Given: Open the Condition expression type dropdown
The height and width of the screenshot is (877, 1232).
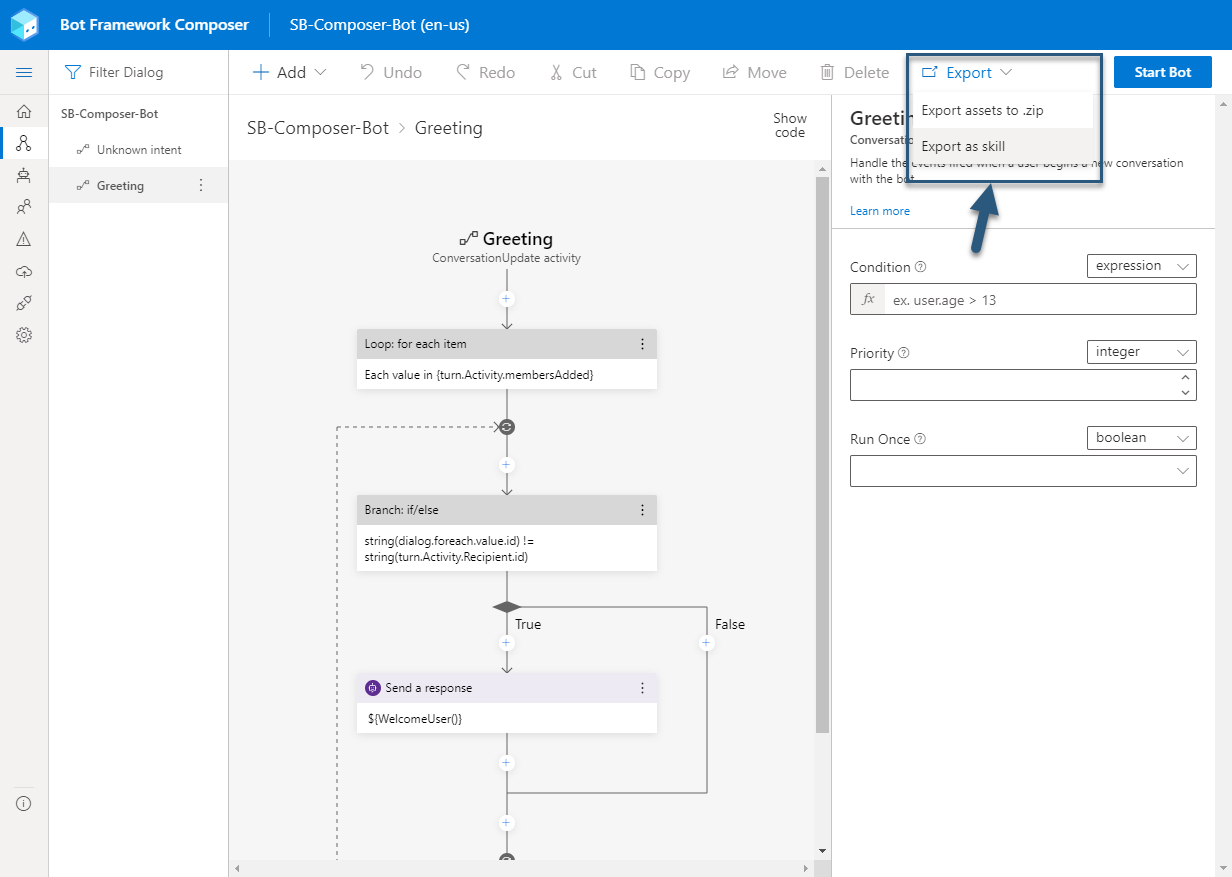Looking at the screenshot, I should tap(1141, 266).
